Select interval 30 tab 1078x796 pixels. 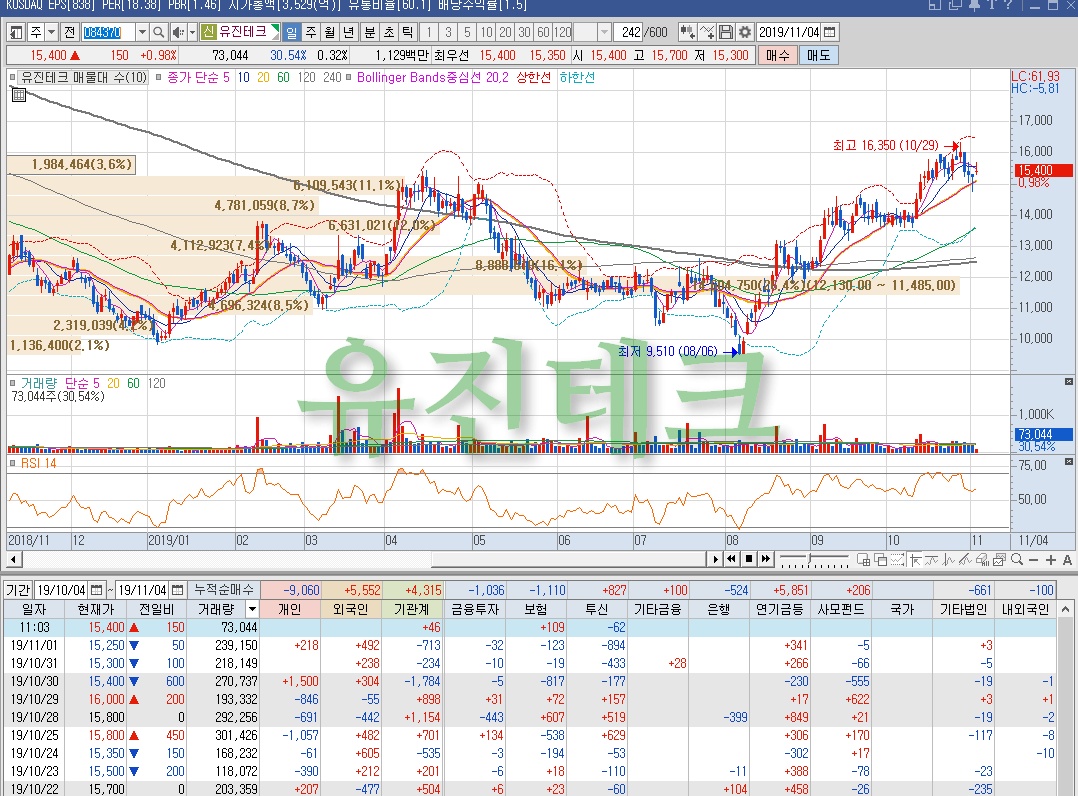coord(525,32)
